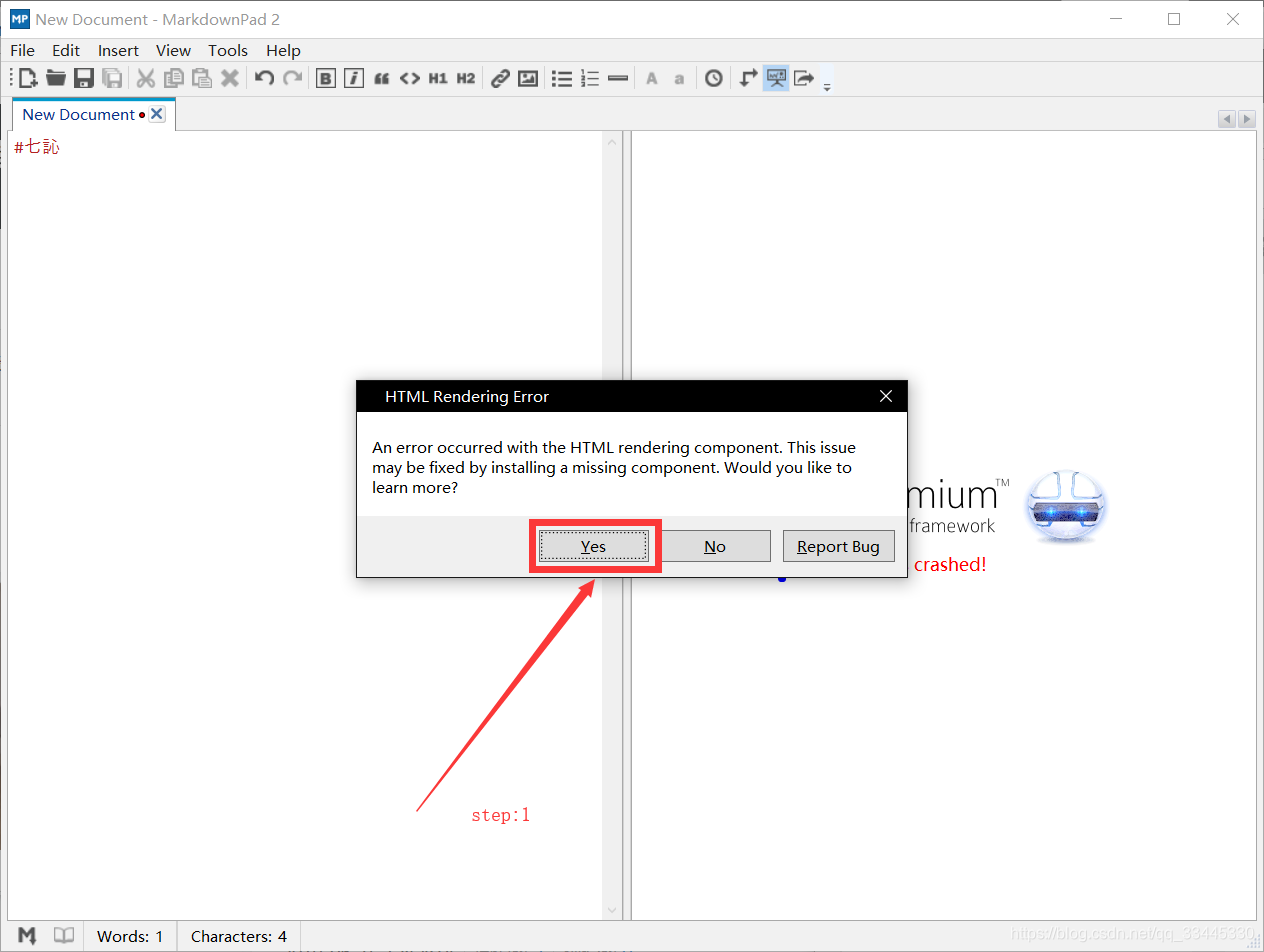Convert text to lowercase with the a icon

680,78
